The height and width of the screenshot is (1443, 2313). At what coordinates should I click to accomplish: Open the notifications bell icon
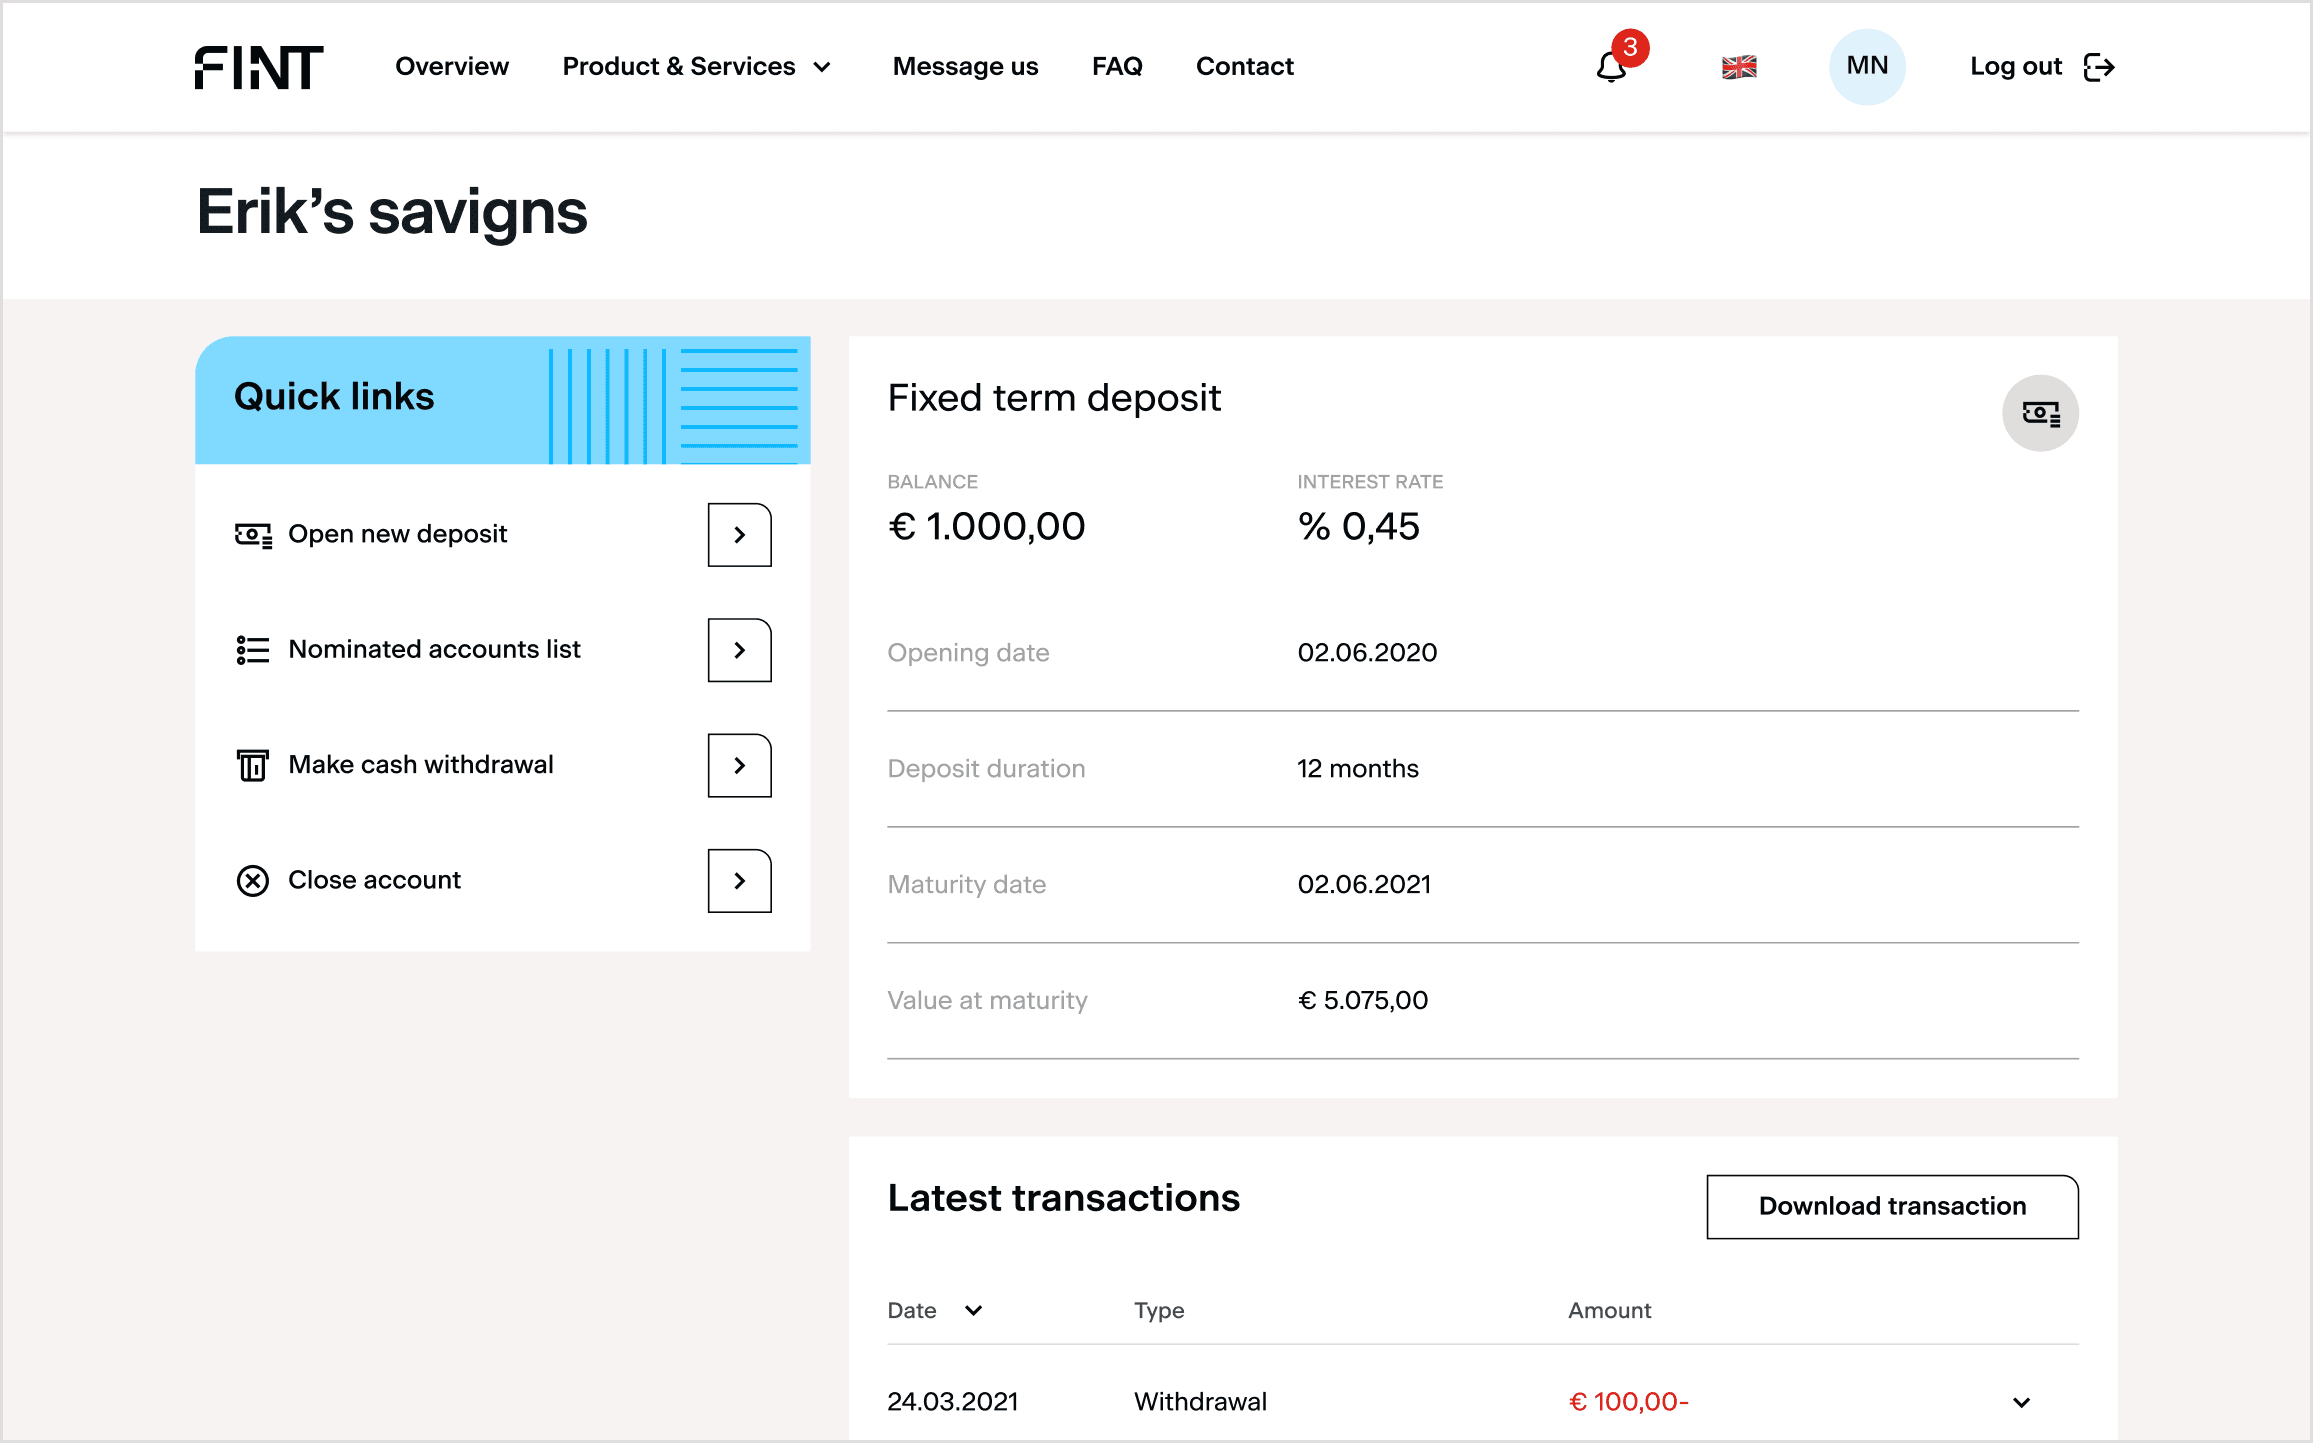1611,67
